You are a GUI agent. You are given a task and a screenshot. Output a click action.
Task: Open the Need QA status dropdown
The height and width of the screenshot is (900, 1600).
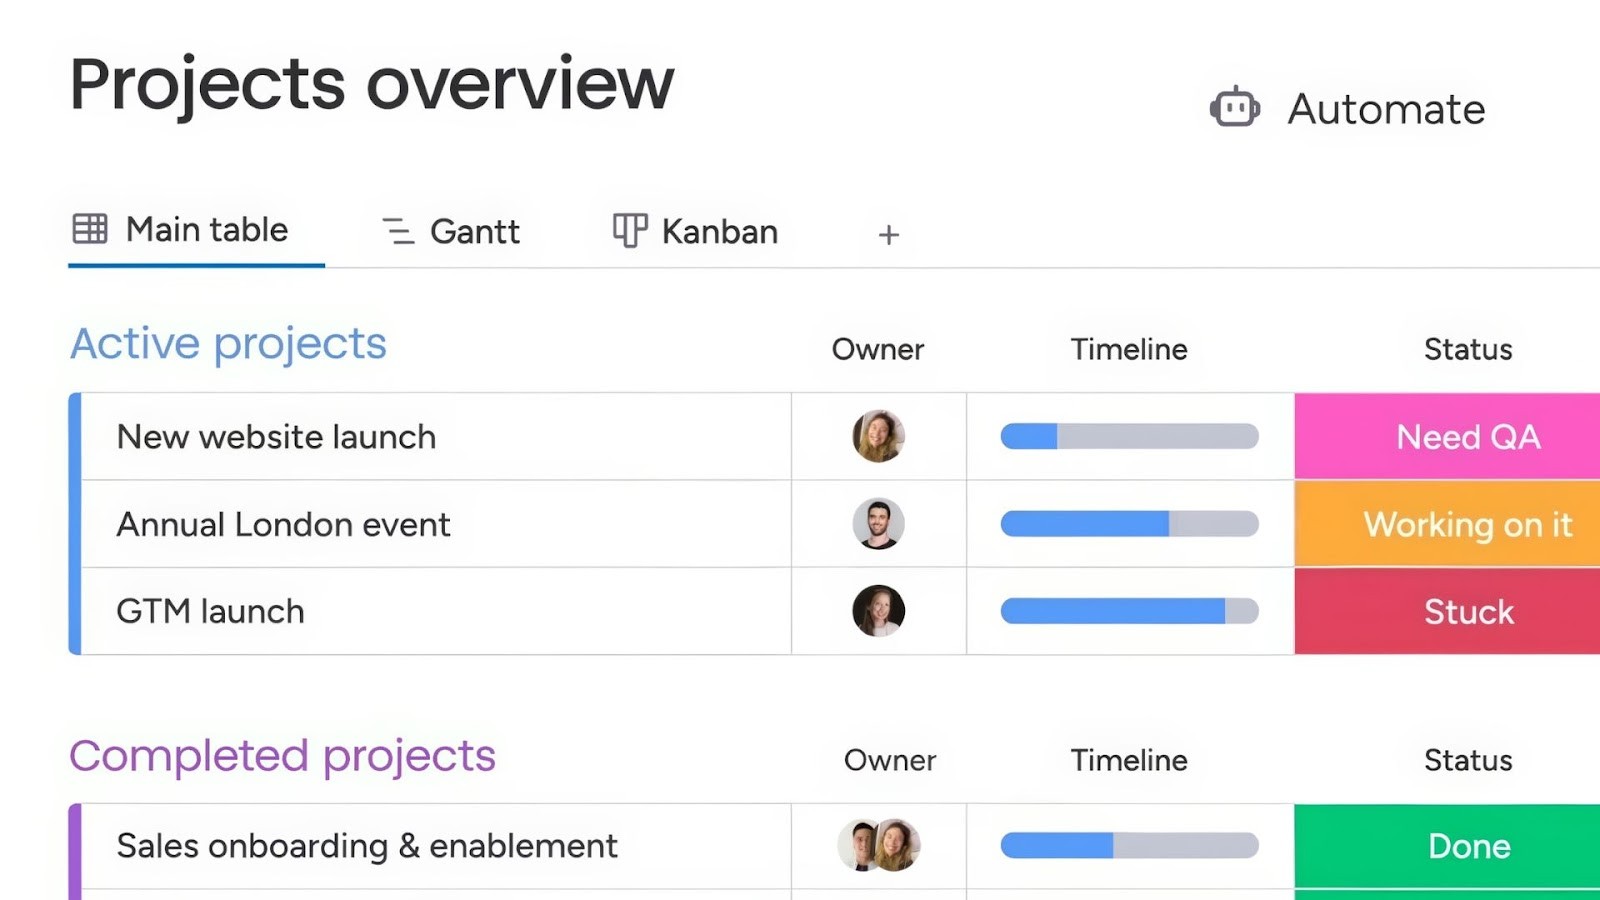(1467, 436)
